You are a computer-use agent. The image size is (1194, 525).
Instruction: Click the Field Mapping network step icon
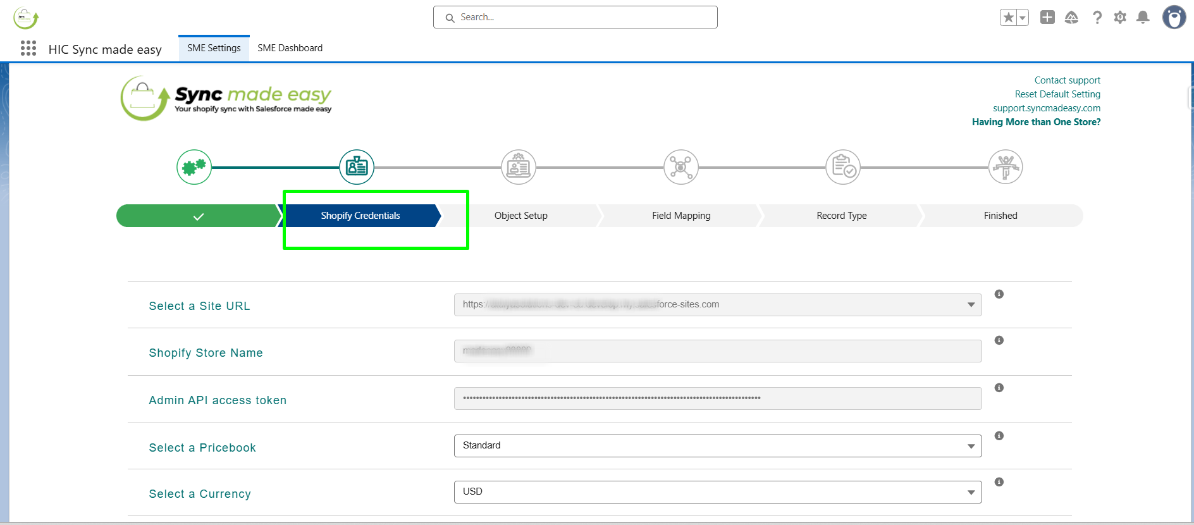click(x=681, y=166)
